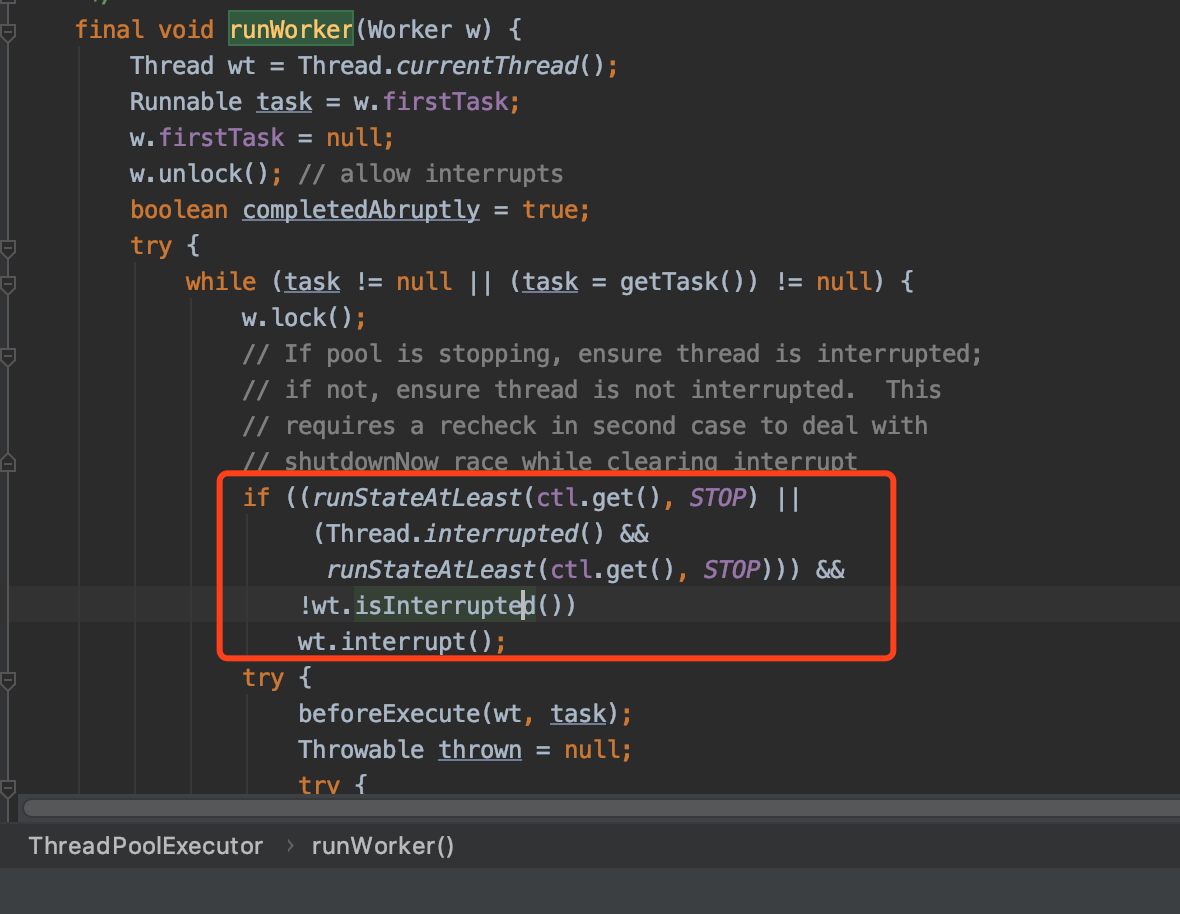Click the isInterrupted method call
This screenshot has height=914, width=1180.
[445, 606]
